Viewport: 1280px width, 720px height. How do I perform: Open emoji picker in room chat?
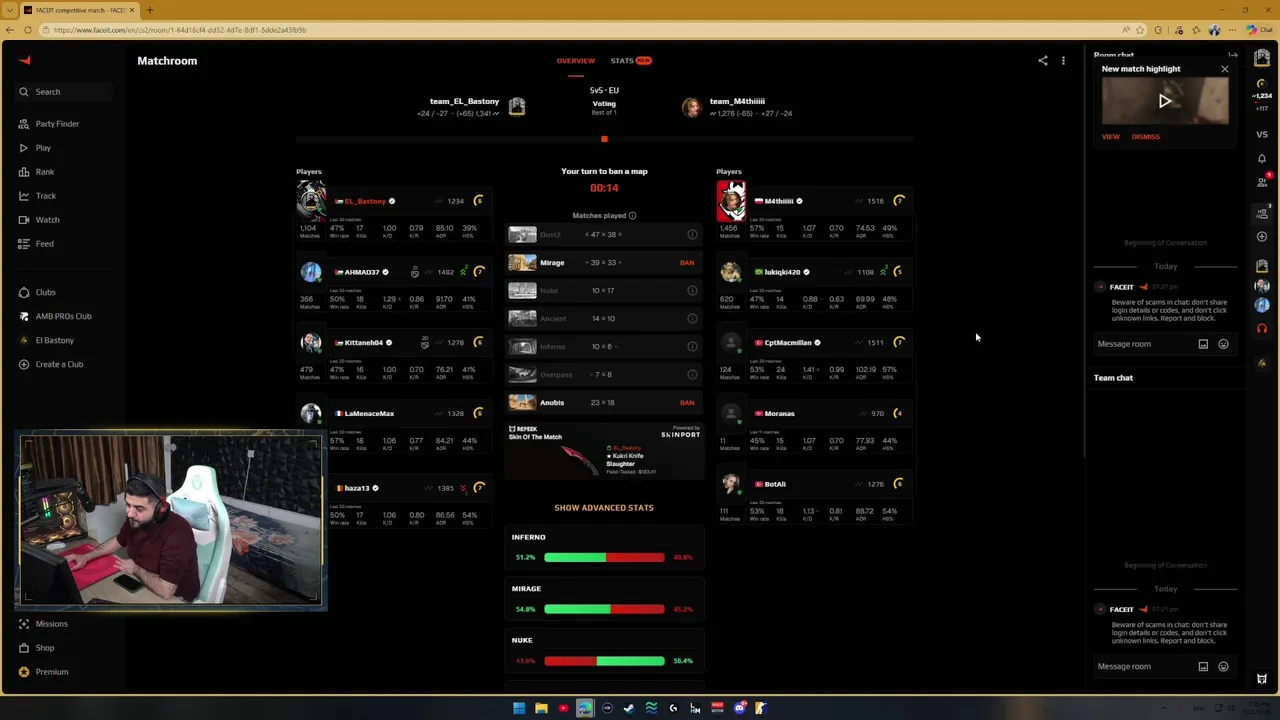[1223, 344]
